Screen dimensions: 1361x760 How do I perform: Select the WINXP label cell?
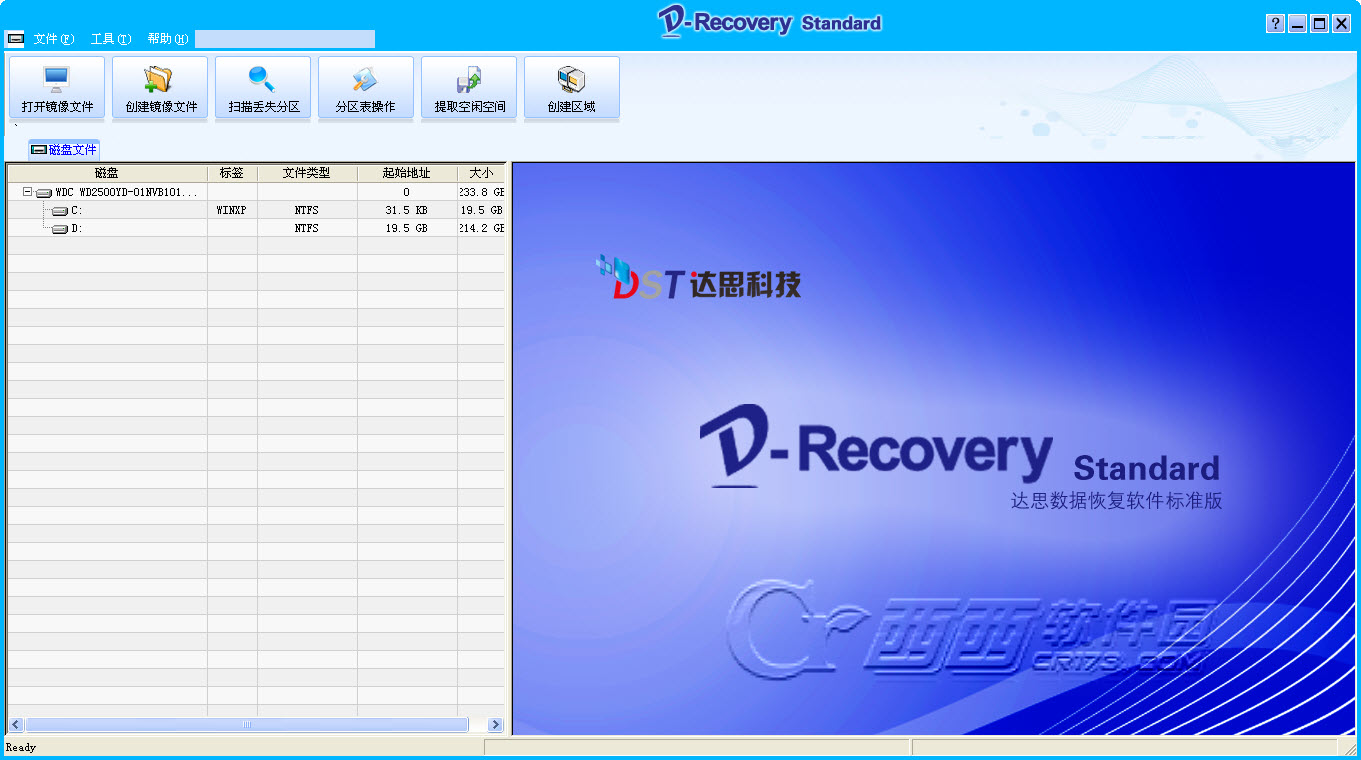pyautogui.click(x=232, y=210)
